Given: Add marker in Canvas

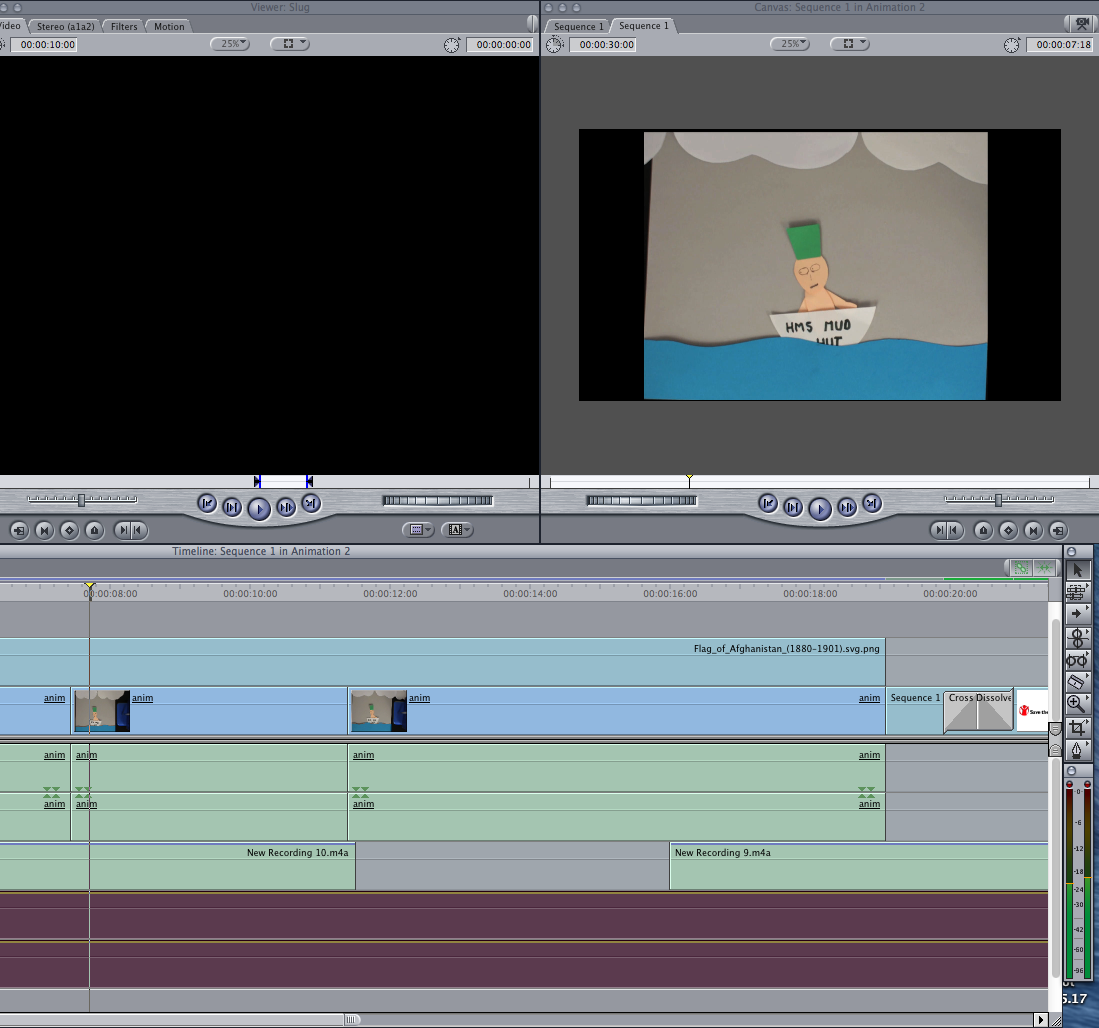Looking at the screenshot, I should coord(983,530).
